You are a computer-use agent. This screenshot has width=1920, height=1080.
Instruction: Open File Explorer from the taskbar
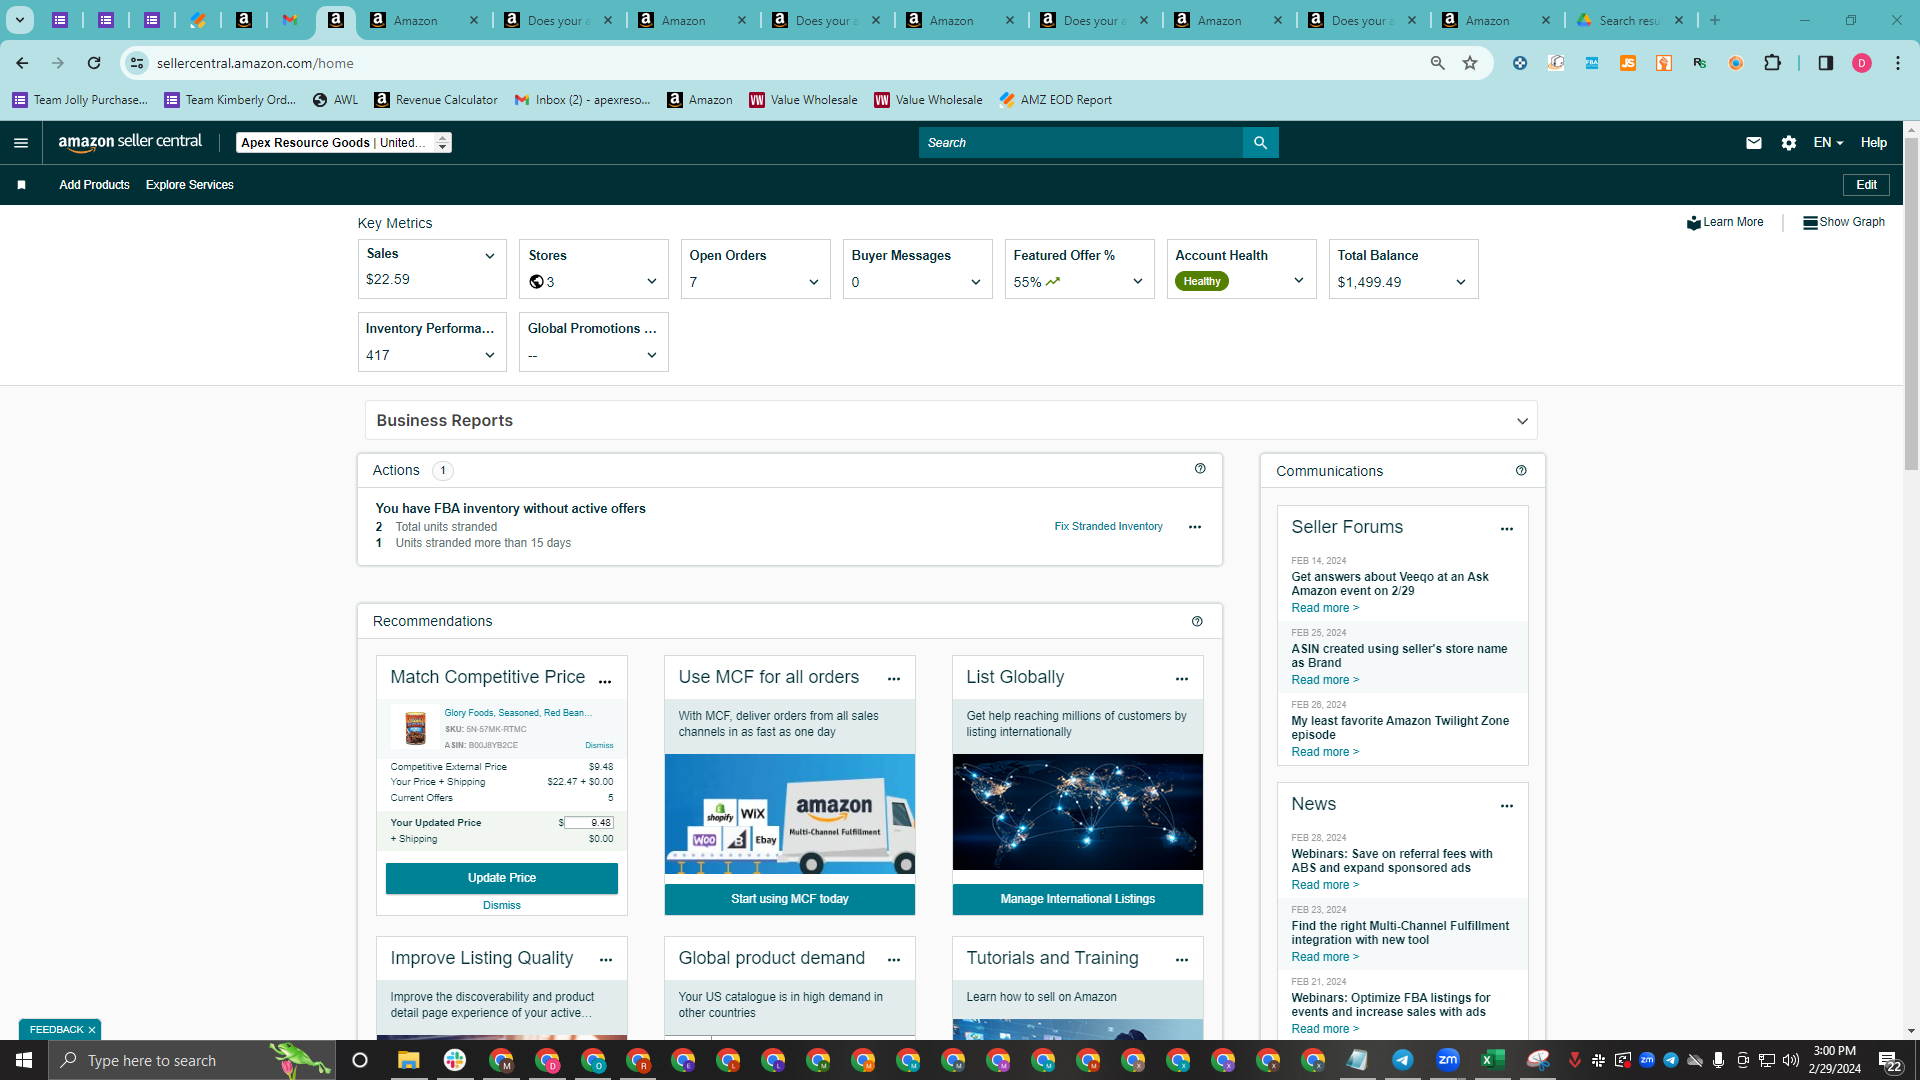408,1060
